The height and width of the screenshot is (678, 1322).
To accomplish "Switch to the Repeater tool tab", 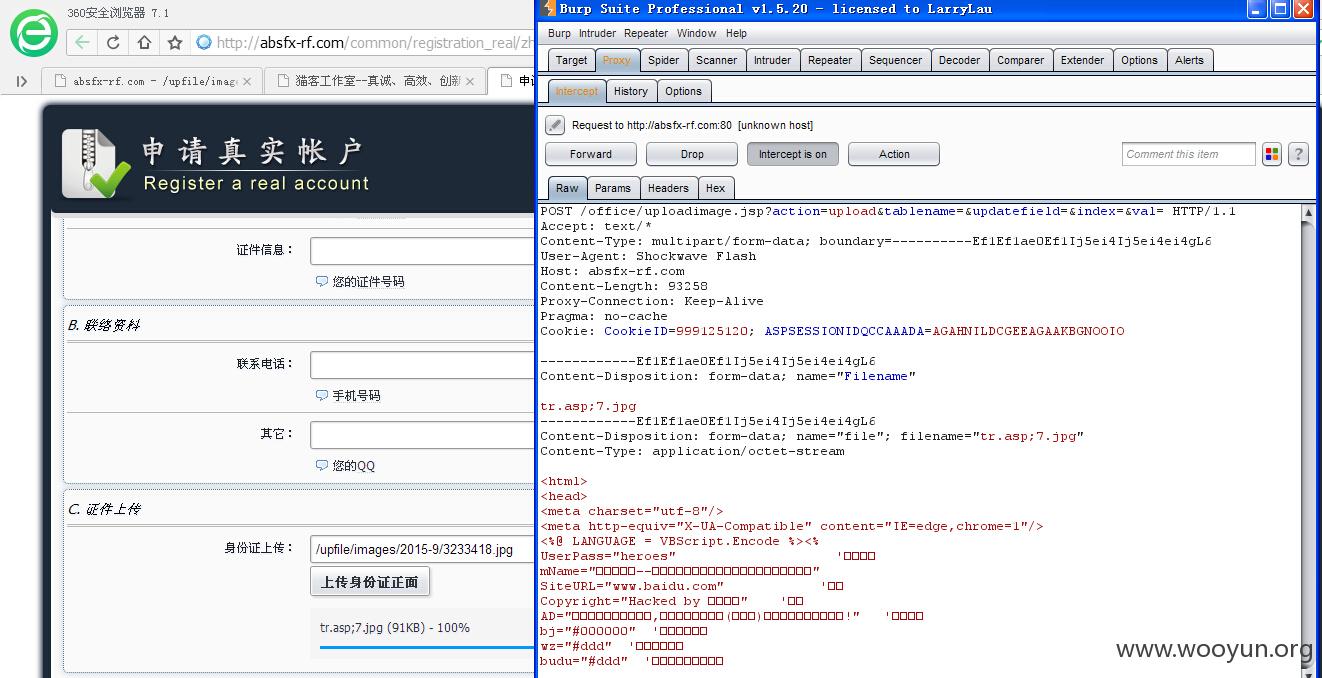I will tap(830, 60).
